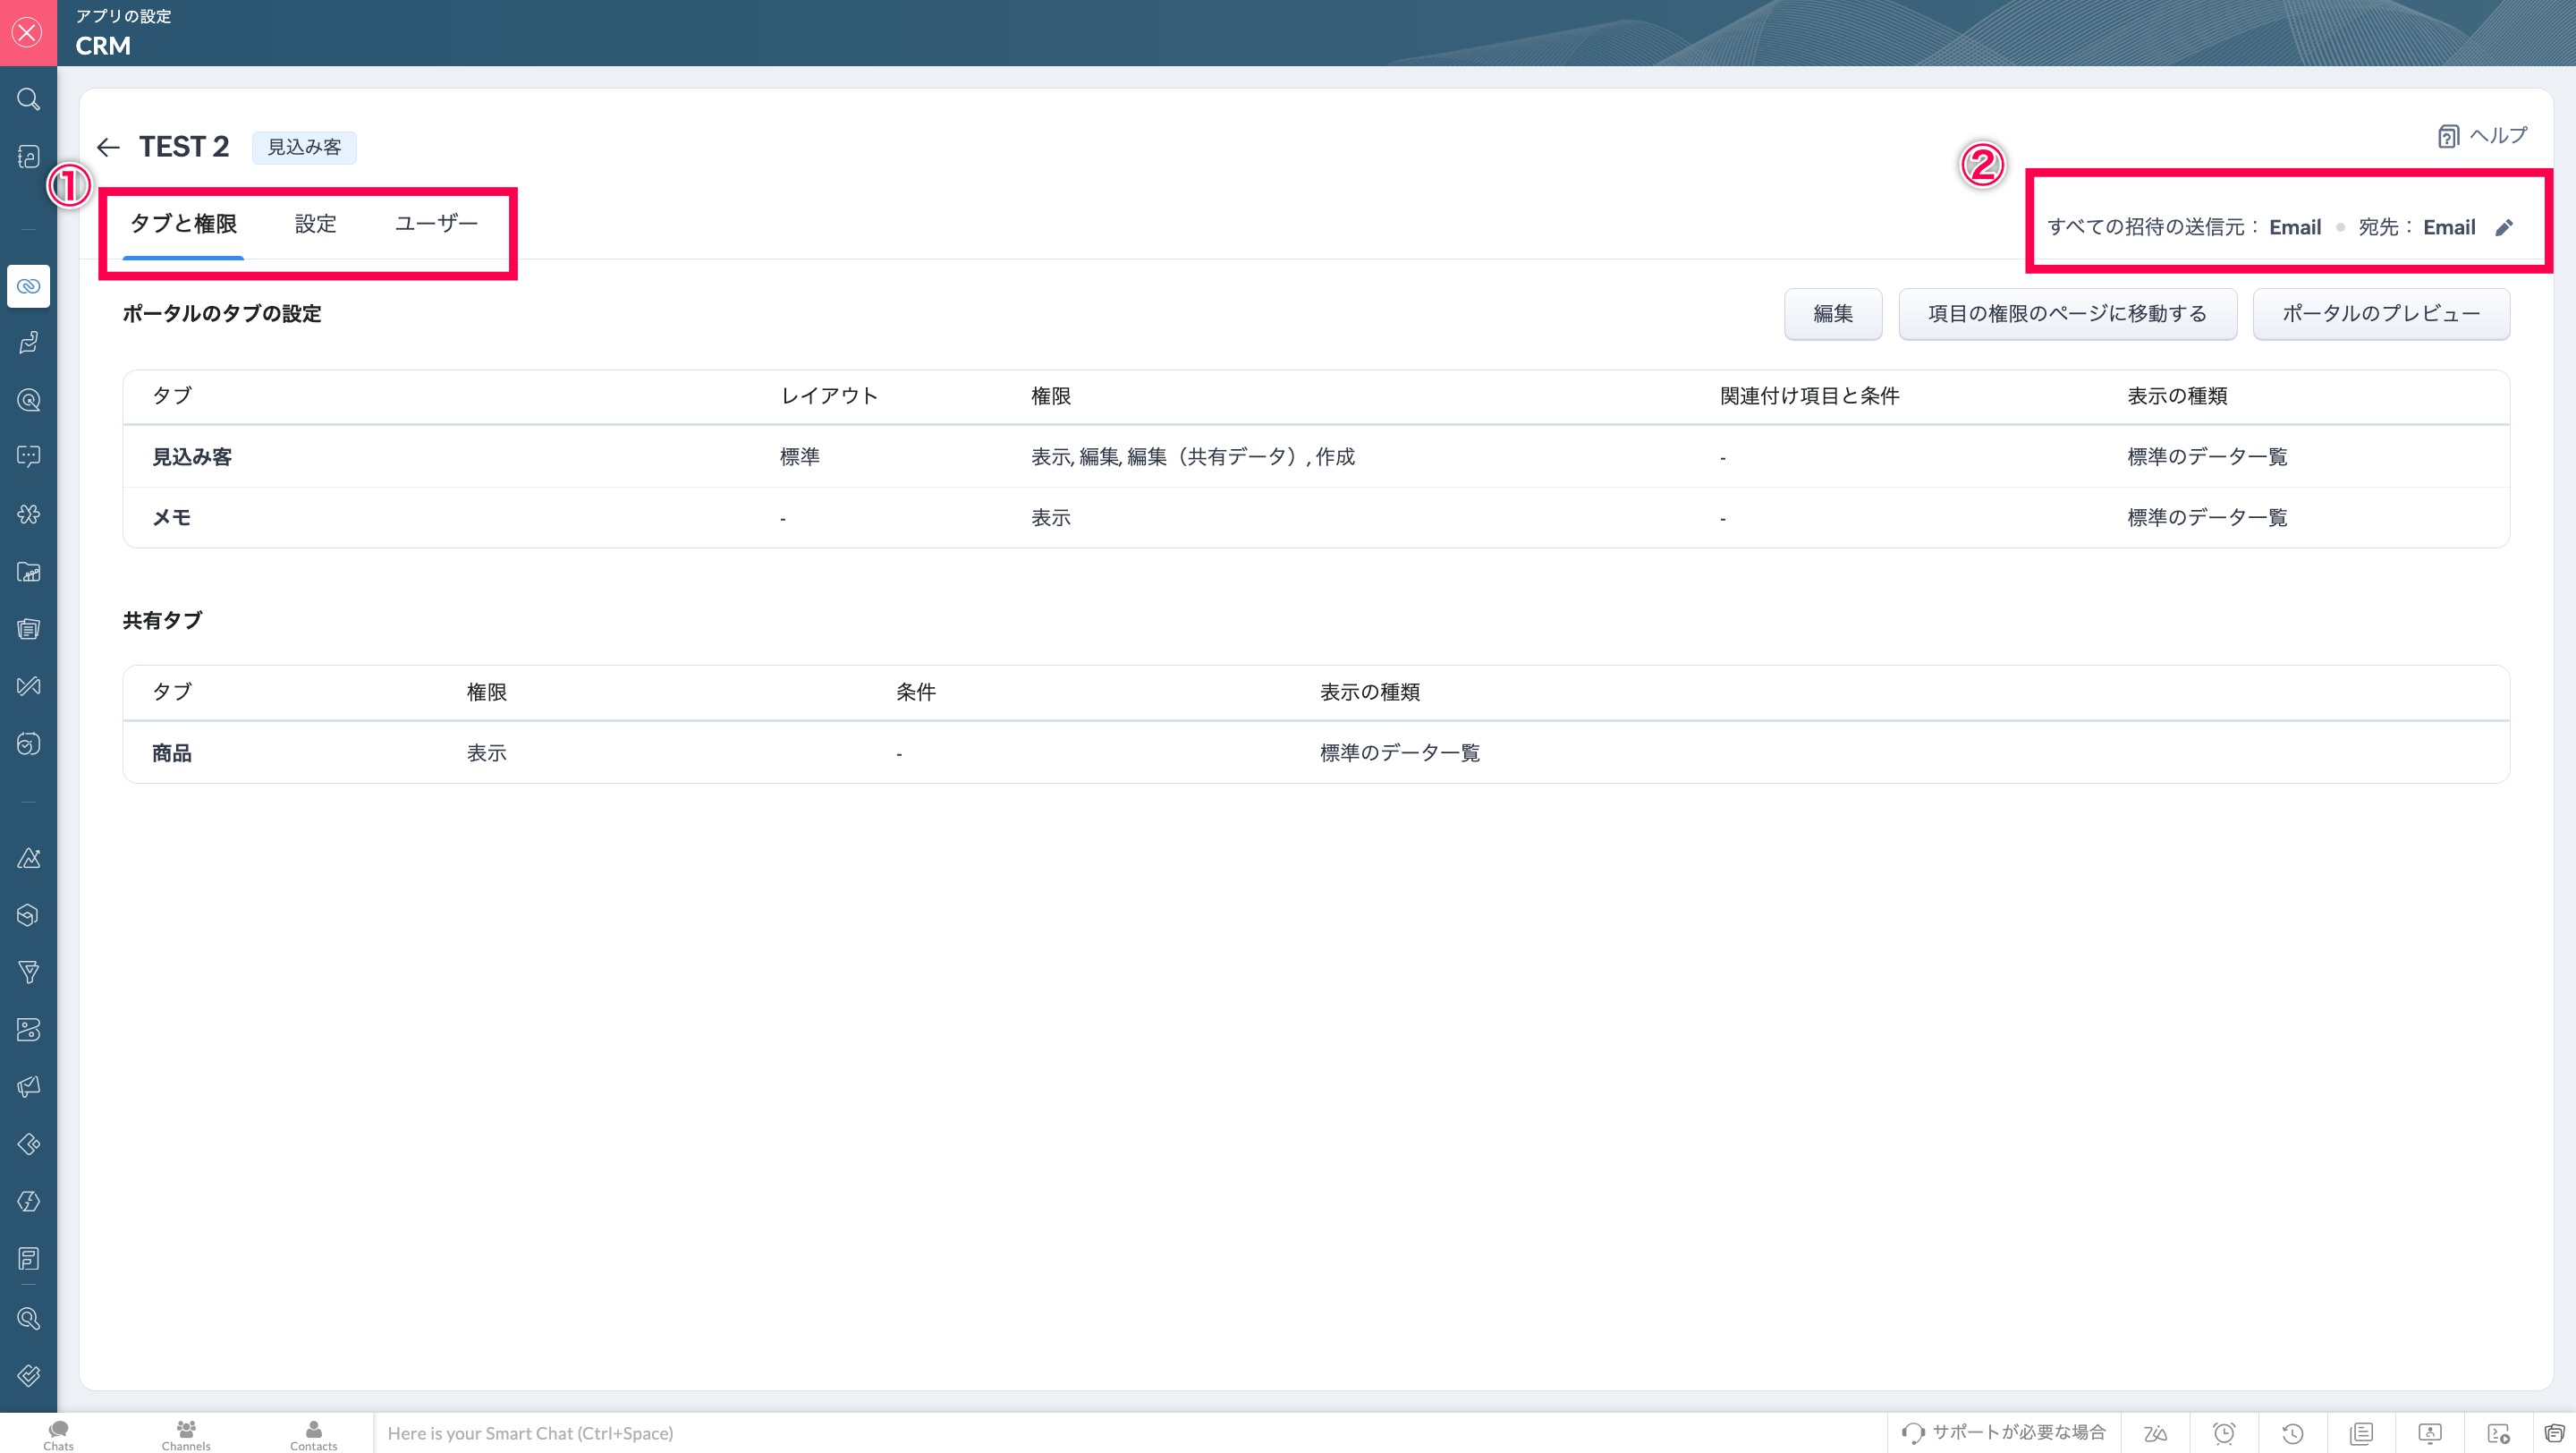The height and width of the screenshot is (1453, 2576).
Task: Click the alarm clock icon in bottom bar
Action: 2224,1433
